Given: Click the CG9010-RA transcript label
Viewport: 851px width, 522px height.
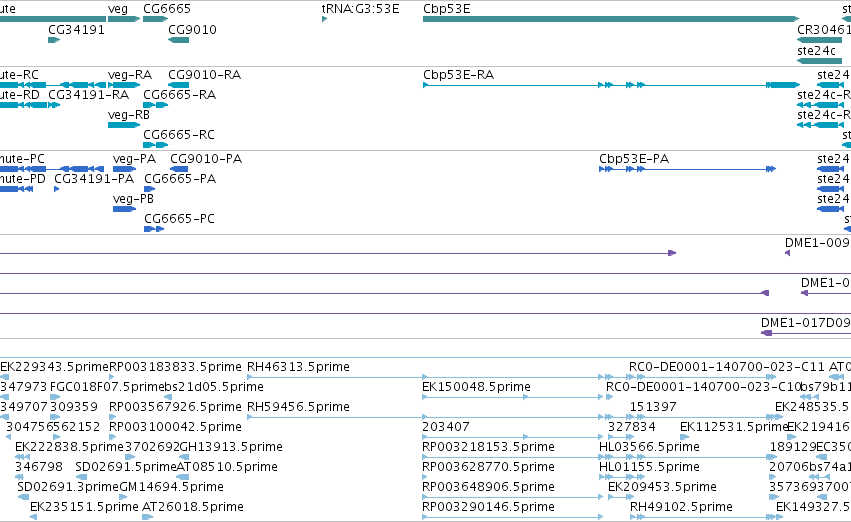Looking at the screenshot, I should point(205,74).
